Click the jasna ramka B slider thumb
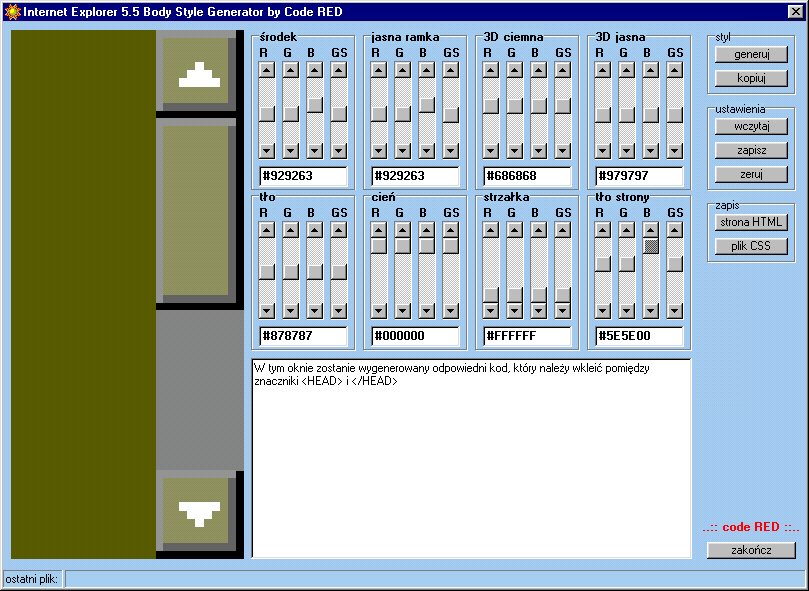 click(x=427, y=105)
